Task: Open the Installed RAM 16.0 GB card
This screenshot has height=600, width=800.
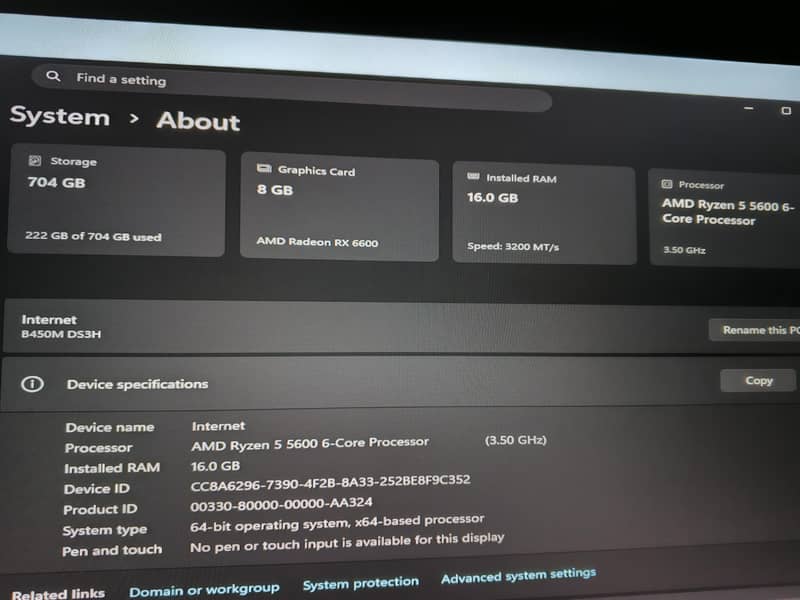Action: [x=544, y=213]
